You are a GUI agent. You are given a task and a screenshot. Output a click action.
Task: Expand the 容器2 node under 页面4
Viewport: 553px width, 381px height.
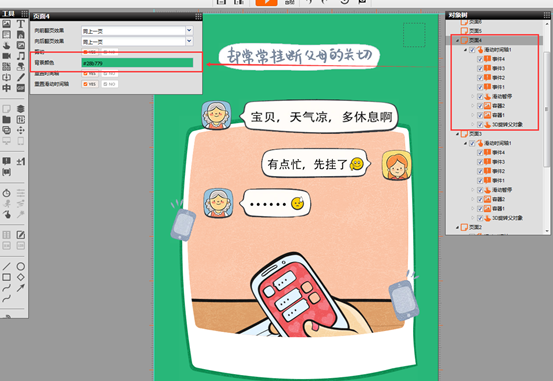(473, 106)
